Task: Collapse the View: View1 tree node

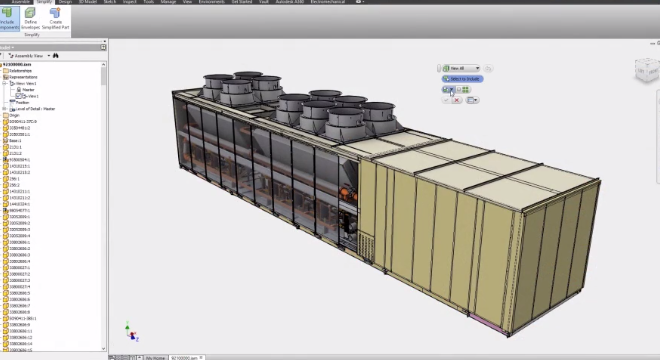Action: [x=5, y=83]
